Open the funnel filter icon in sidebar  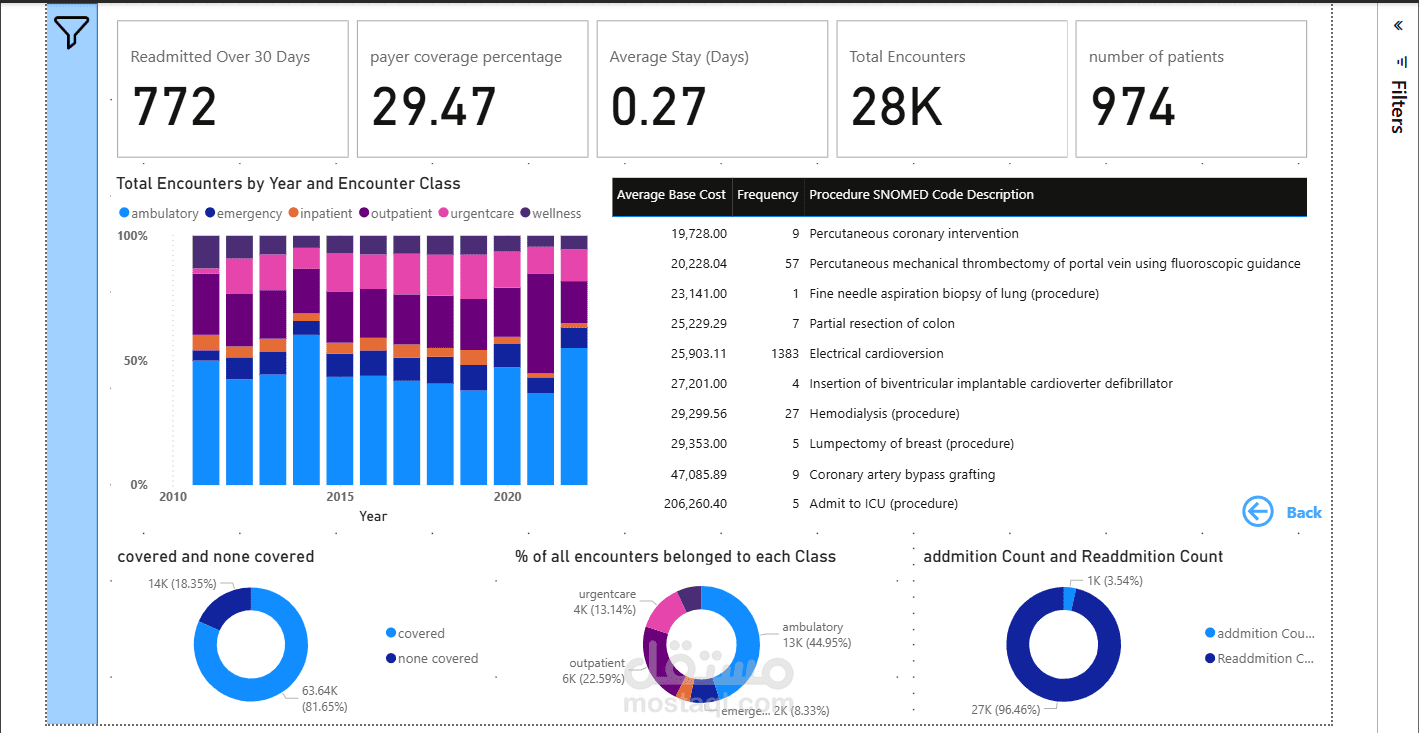coord(72,33)
